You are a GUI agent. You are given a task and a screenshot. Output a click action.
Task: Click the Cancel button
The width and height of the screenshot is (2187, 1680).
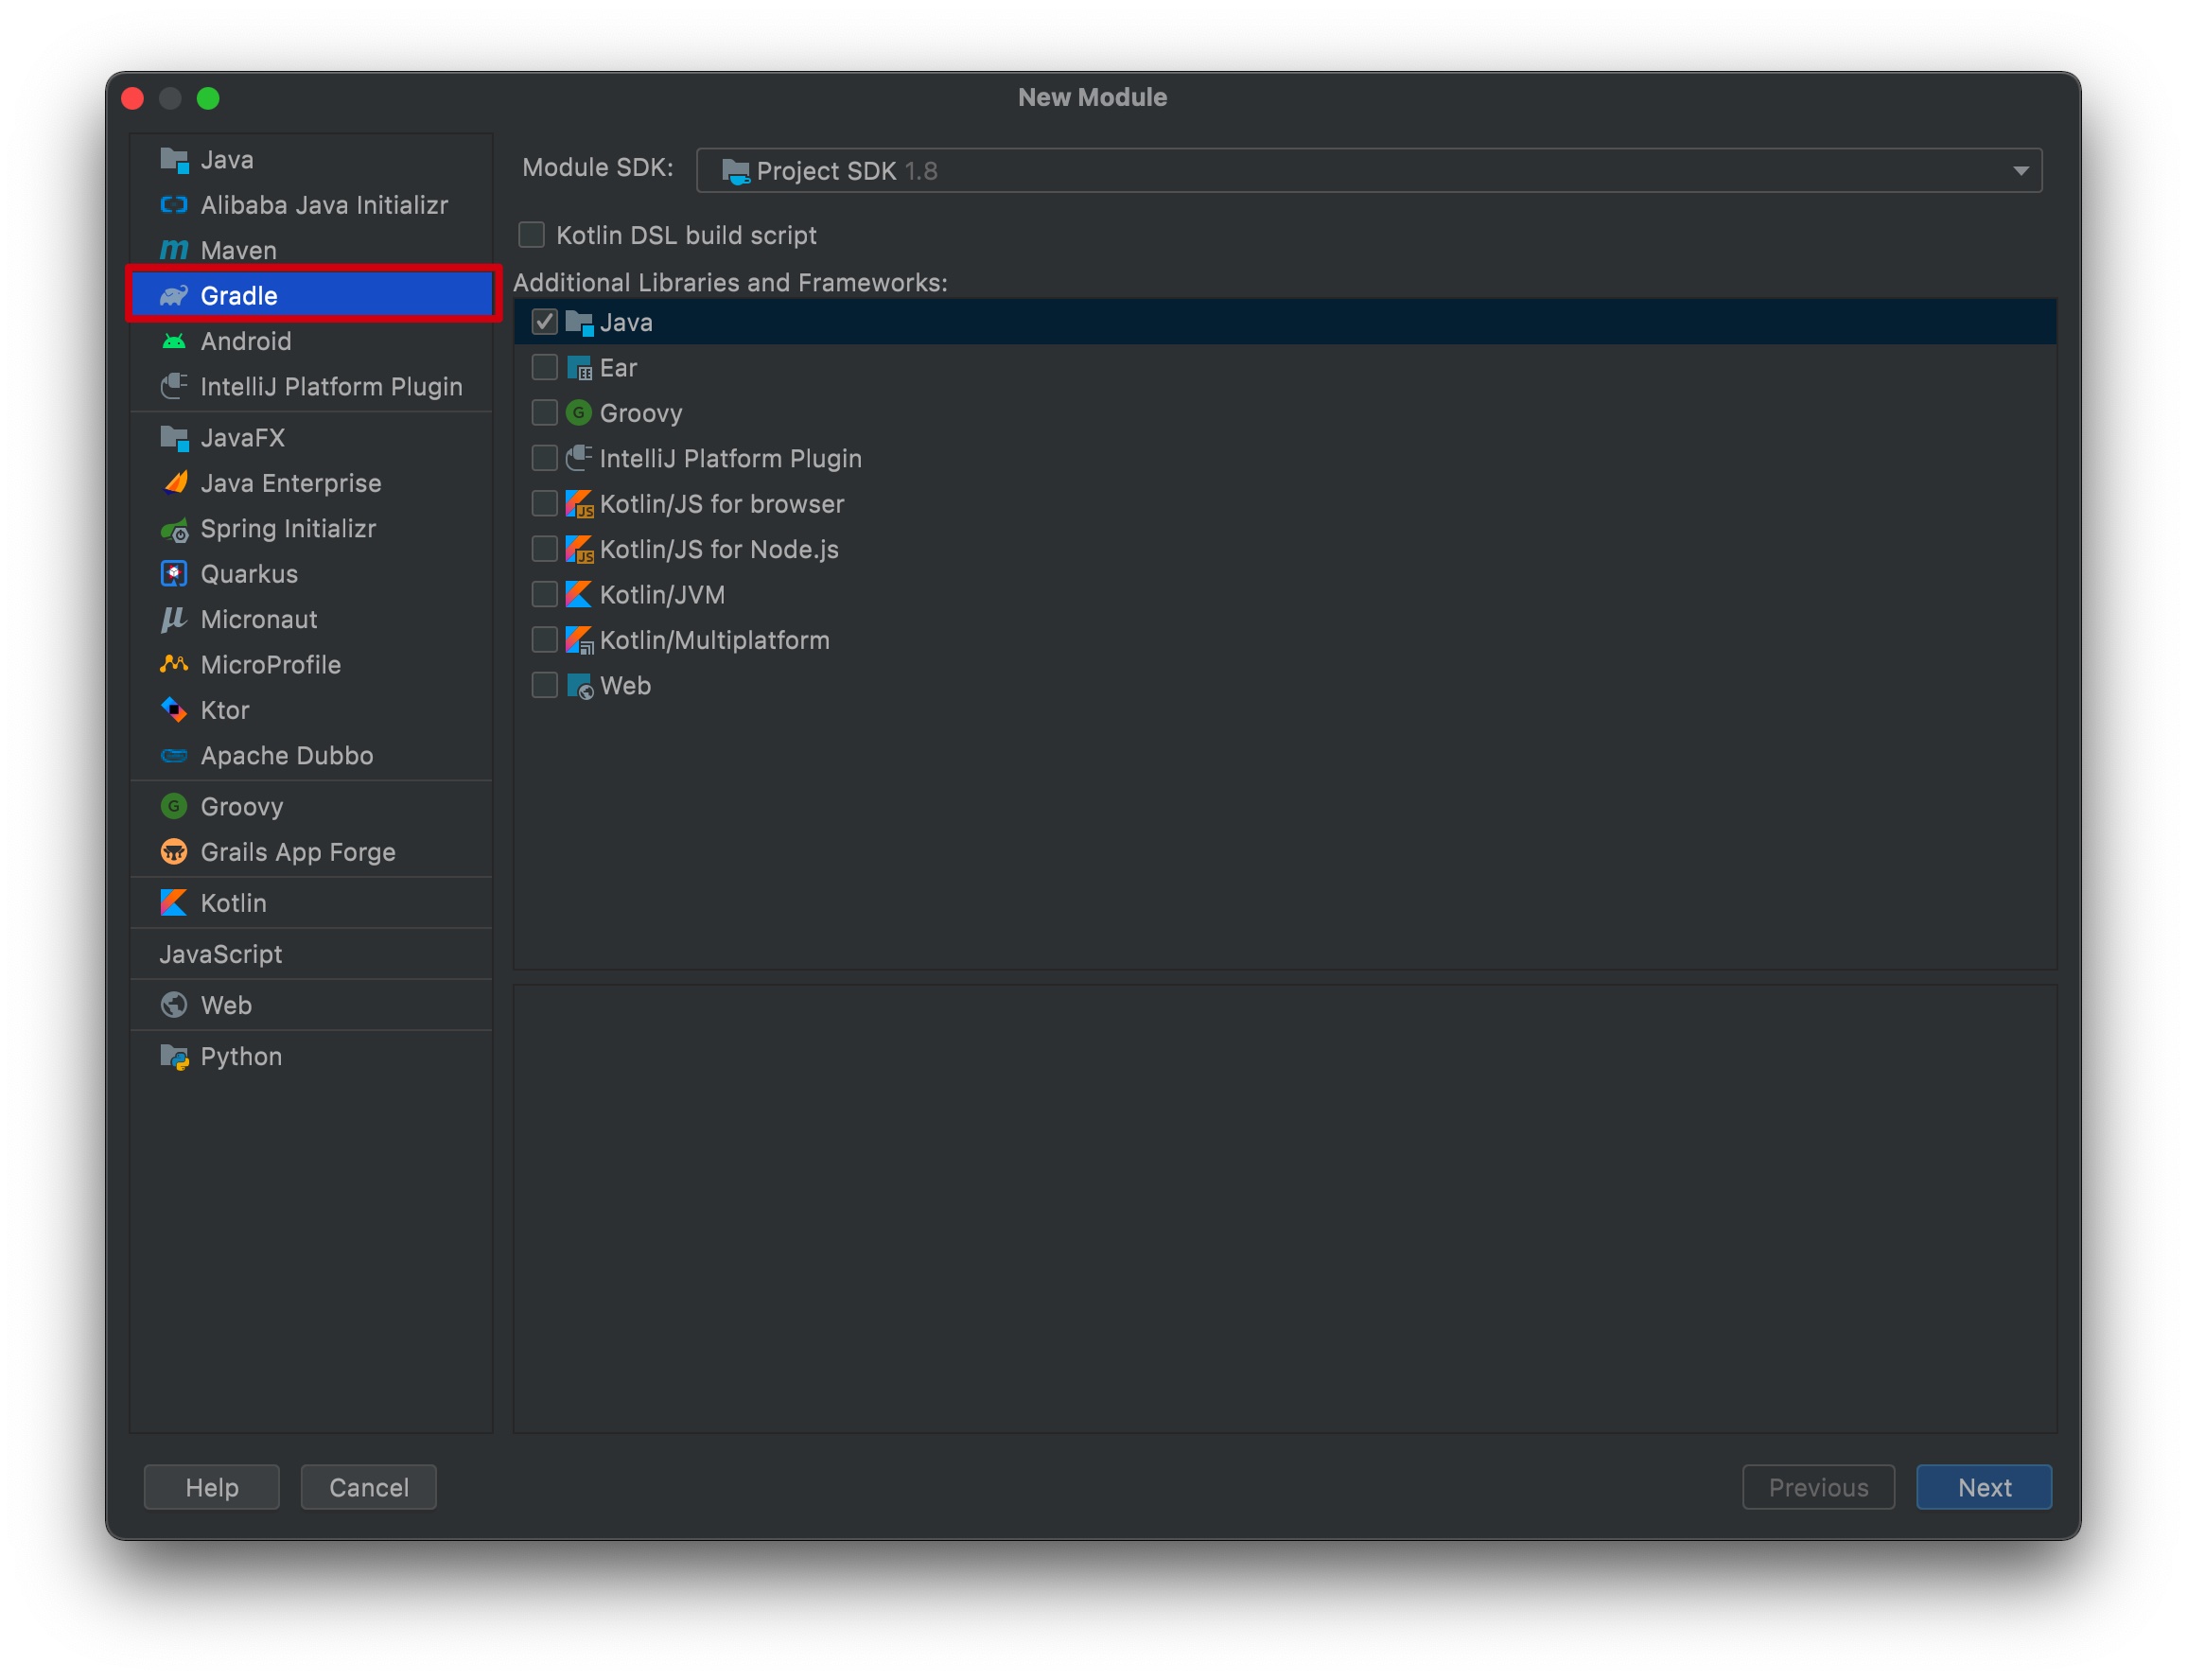pos(368,1487)
